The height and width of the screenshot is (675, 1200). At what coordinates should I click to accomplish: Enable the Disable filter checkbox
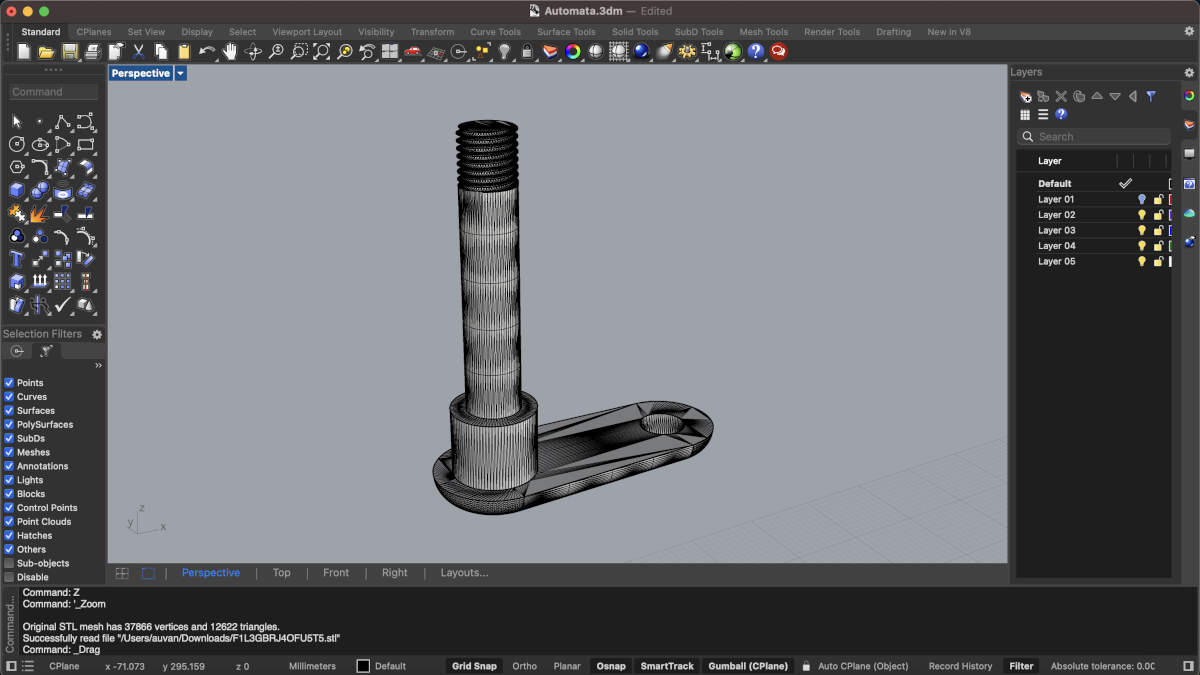[x=9, y=577]
